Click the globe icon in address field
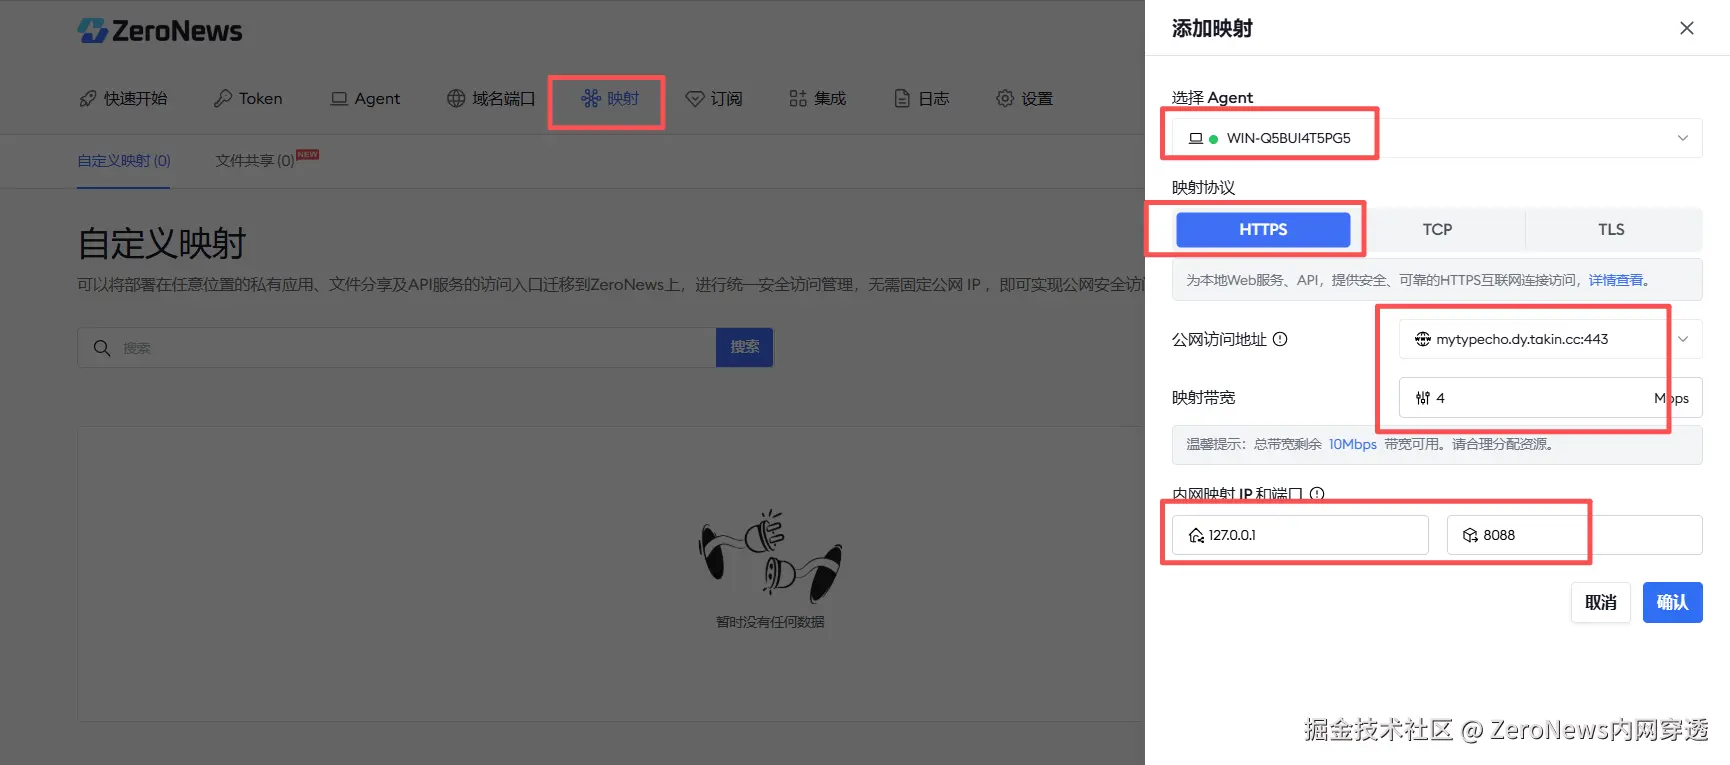The height and width of the screenshot is (765, 1730). click(1422, 339)
